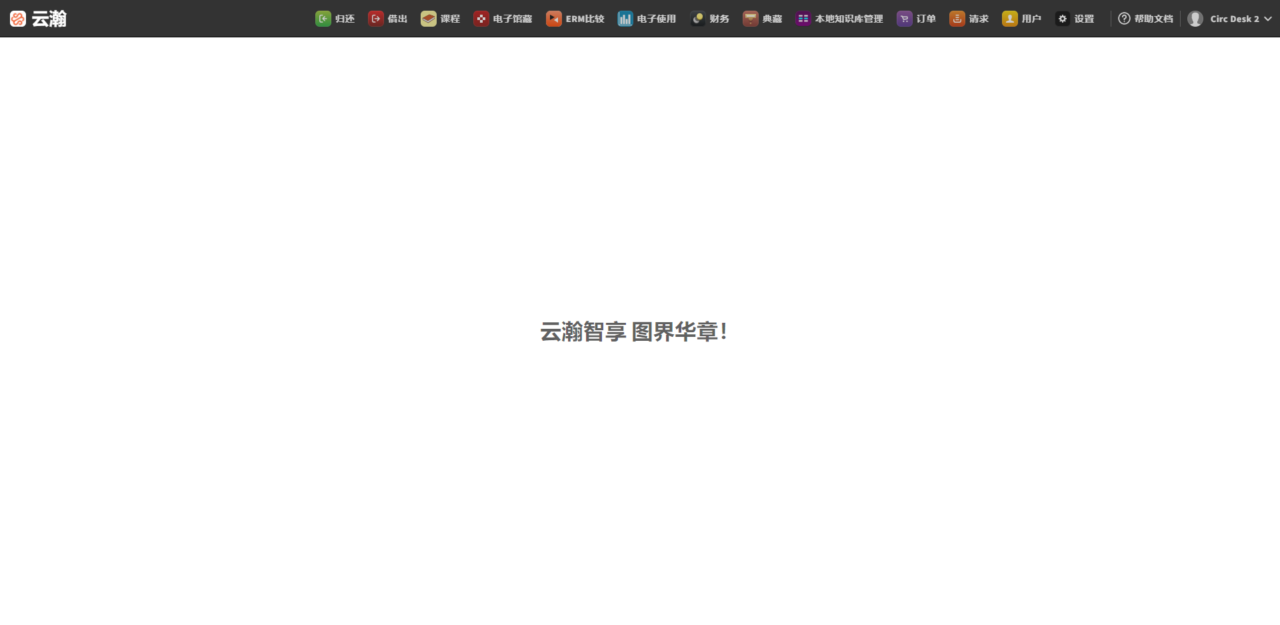The image size is (1280, 625).
Task: Click the 云瀚 logo home link
Action: (x=38, y=18)
